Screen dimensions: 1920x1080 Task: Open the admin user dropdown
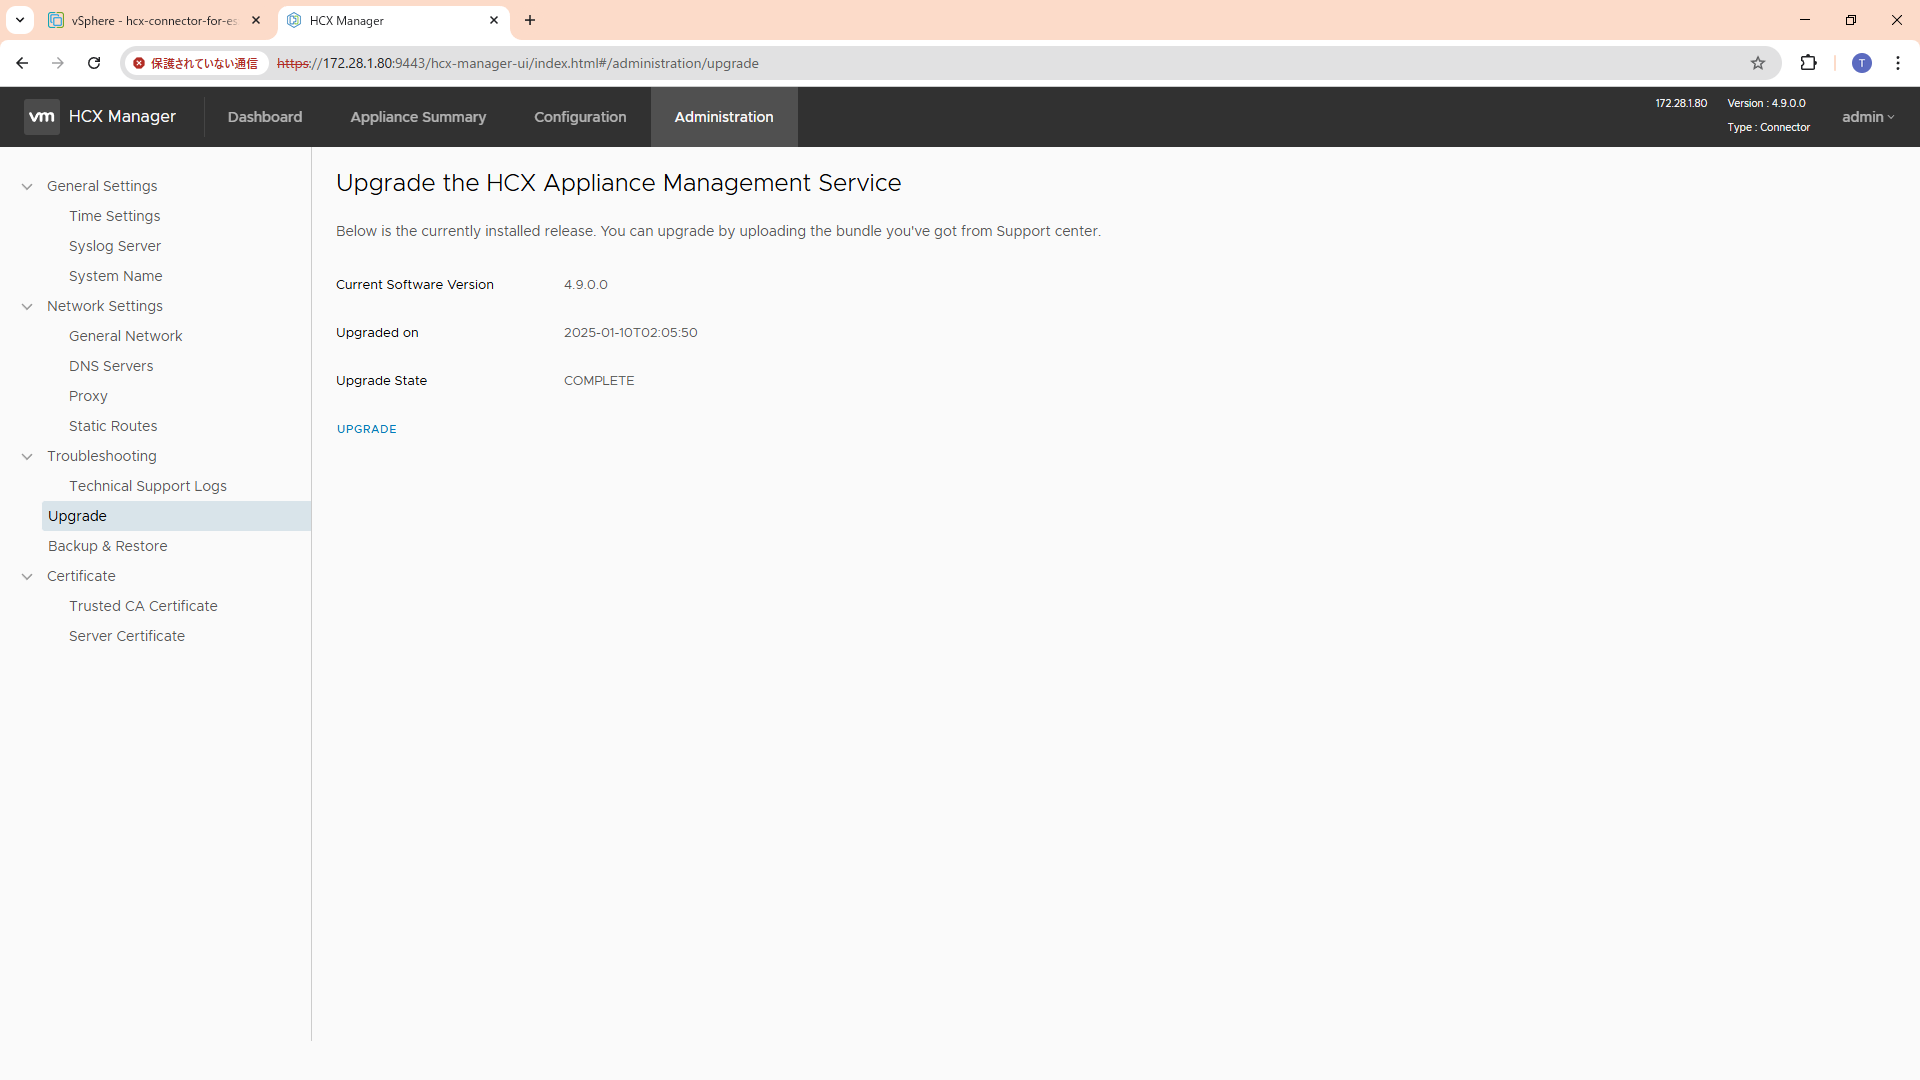click(1867, 117)
